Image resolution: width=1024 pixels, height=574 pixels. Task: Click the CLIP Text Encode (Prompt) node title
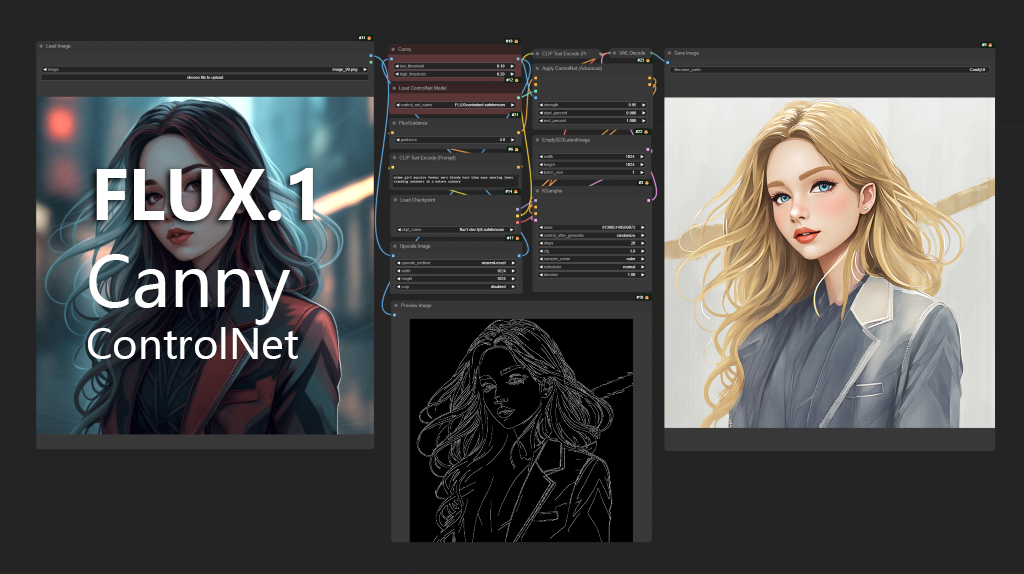coord(428,158)
